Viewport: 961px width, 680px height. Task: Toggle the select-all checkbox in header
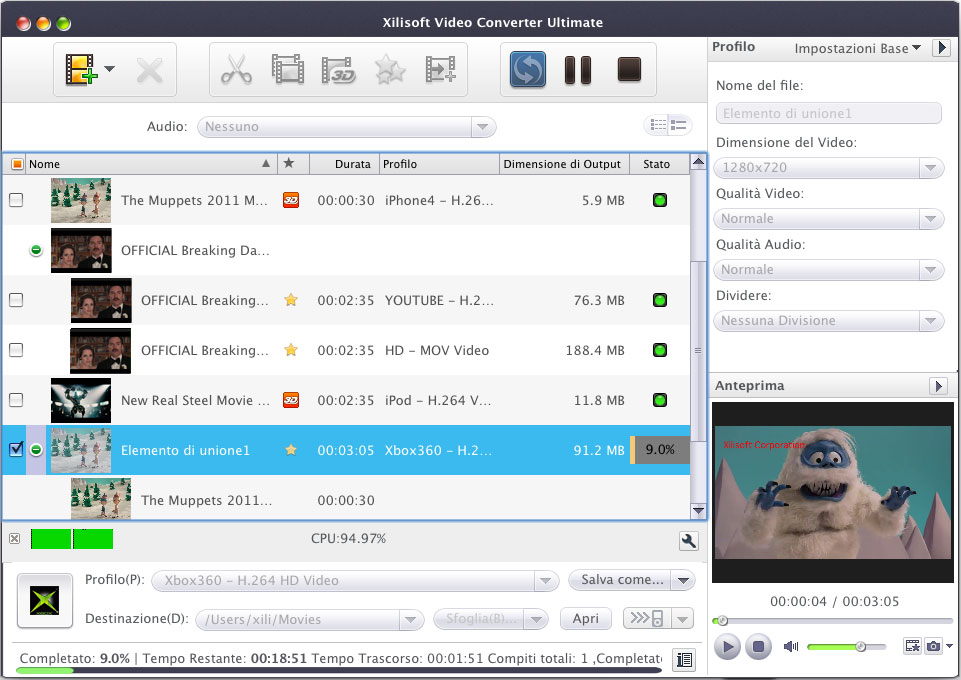click(x=17, y=164)
